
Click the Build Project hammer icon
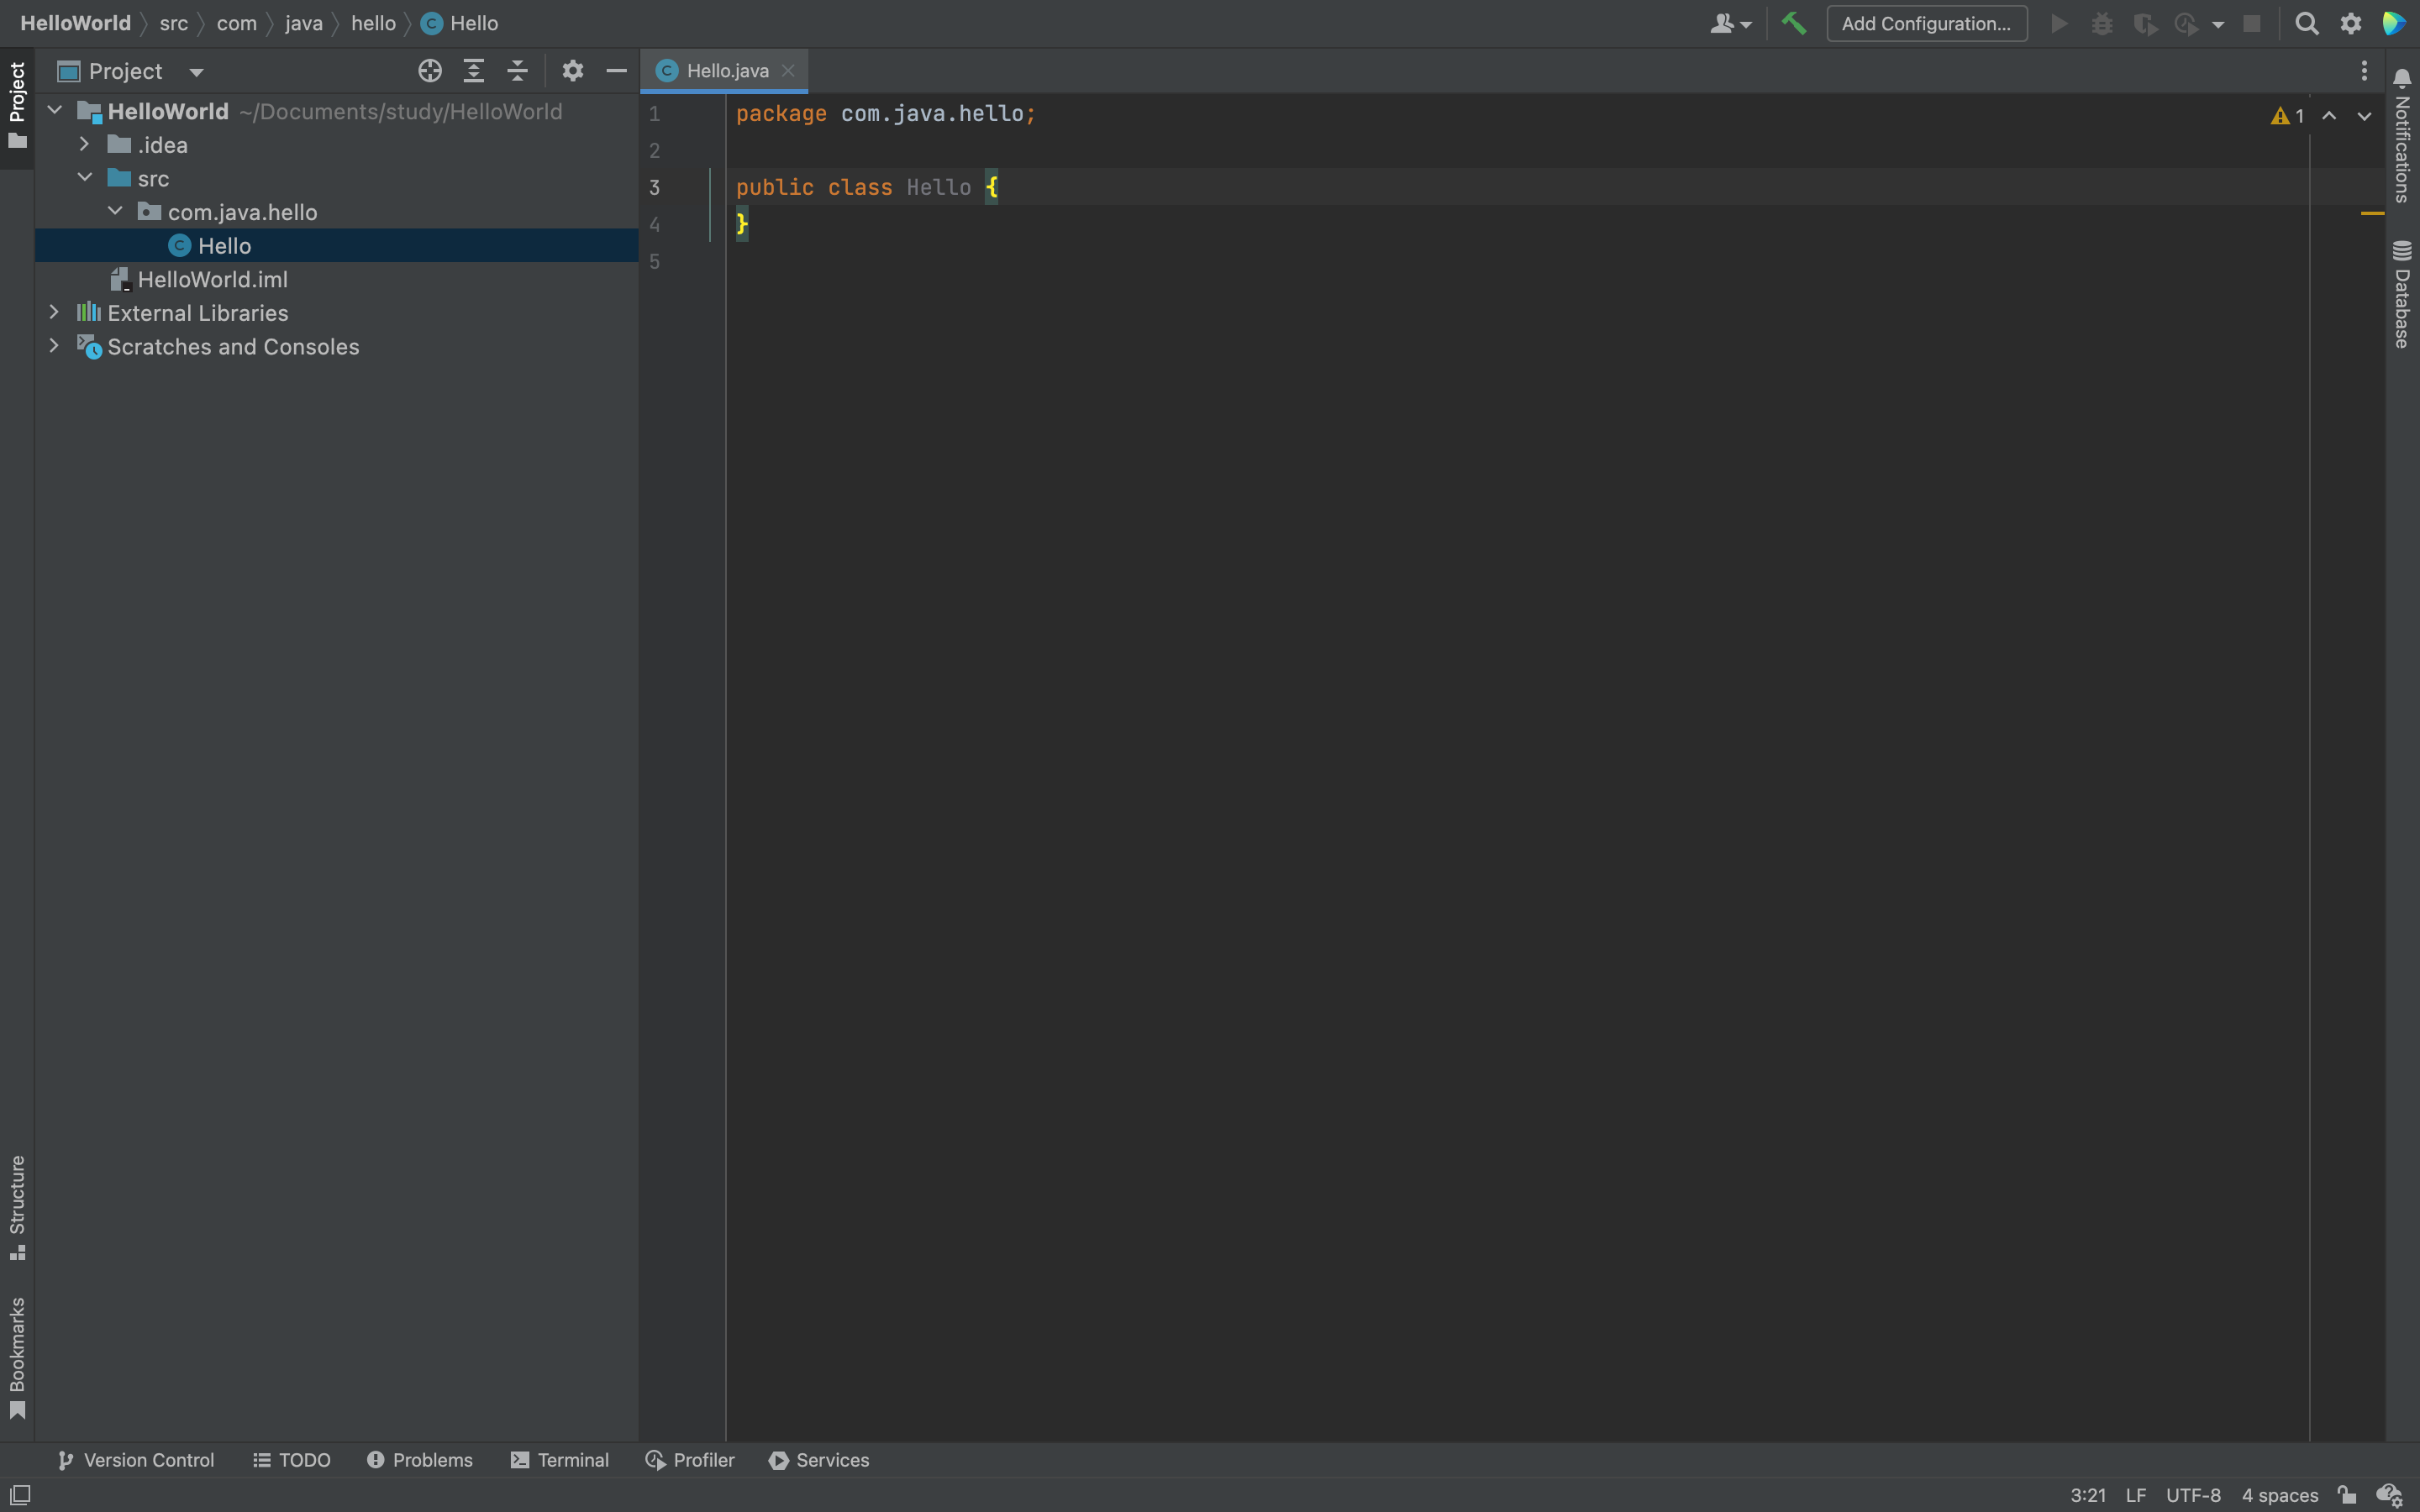tap(1794, 23)
